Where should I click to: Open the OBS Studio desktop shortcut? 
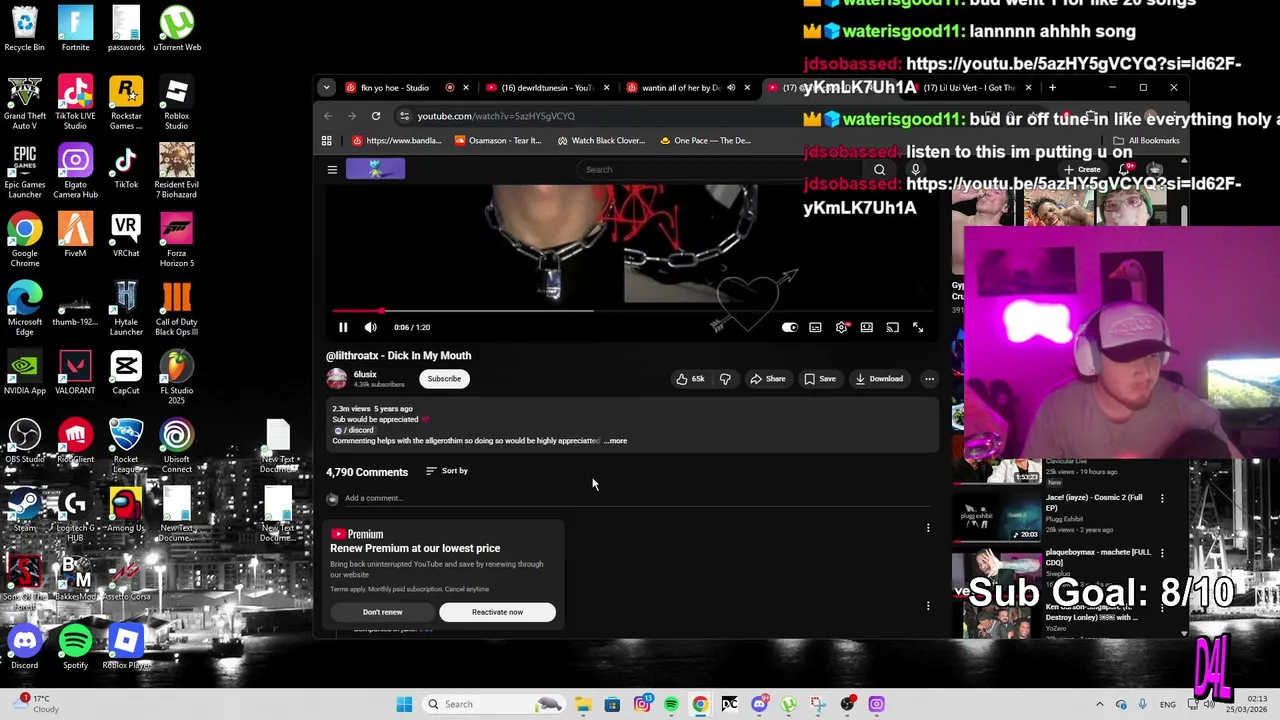[25, 442]
